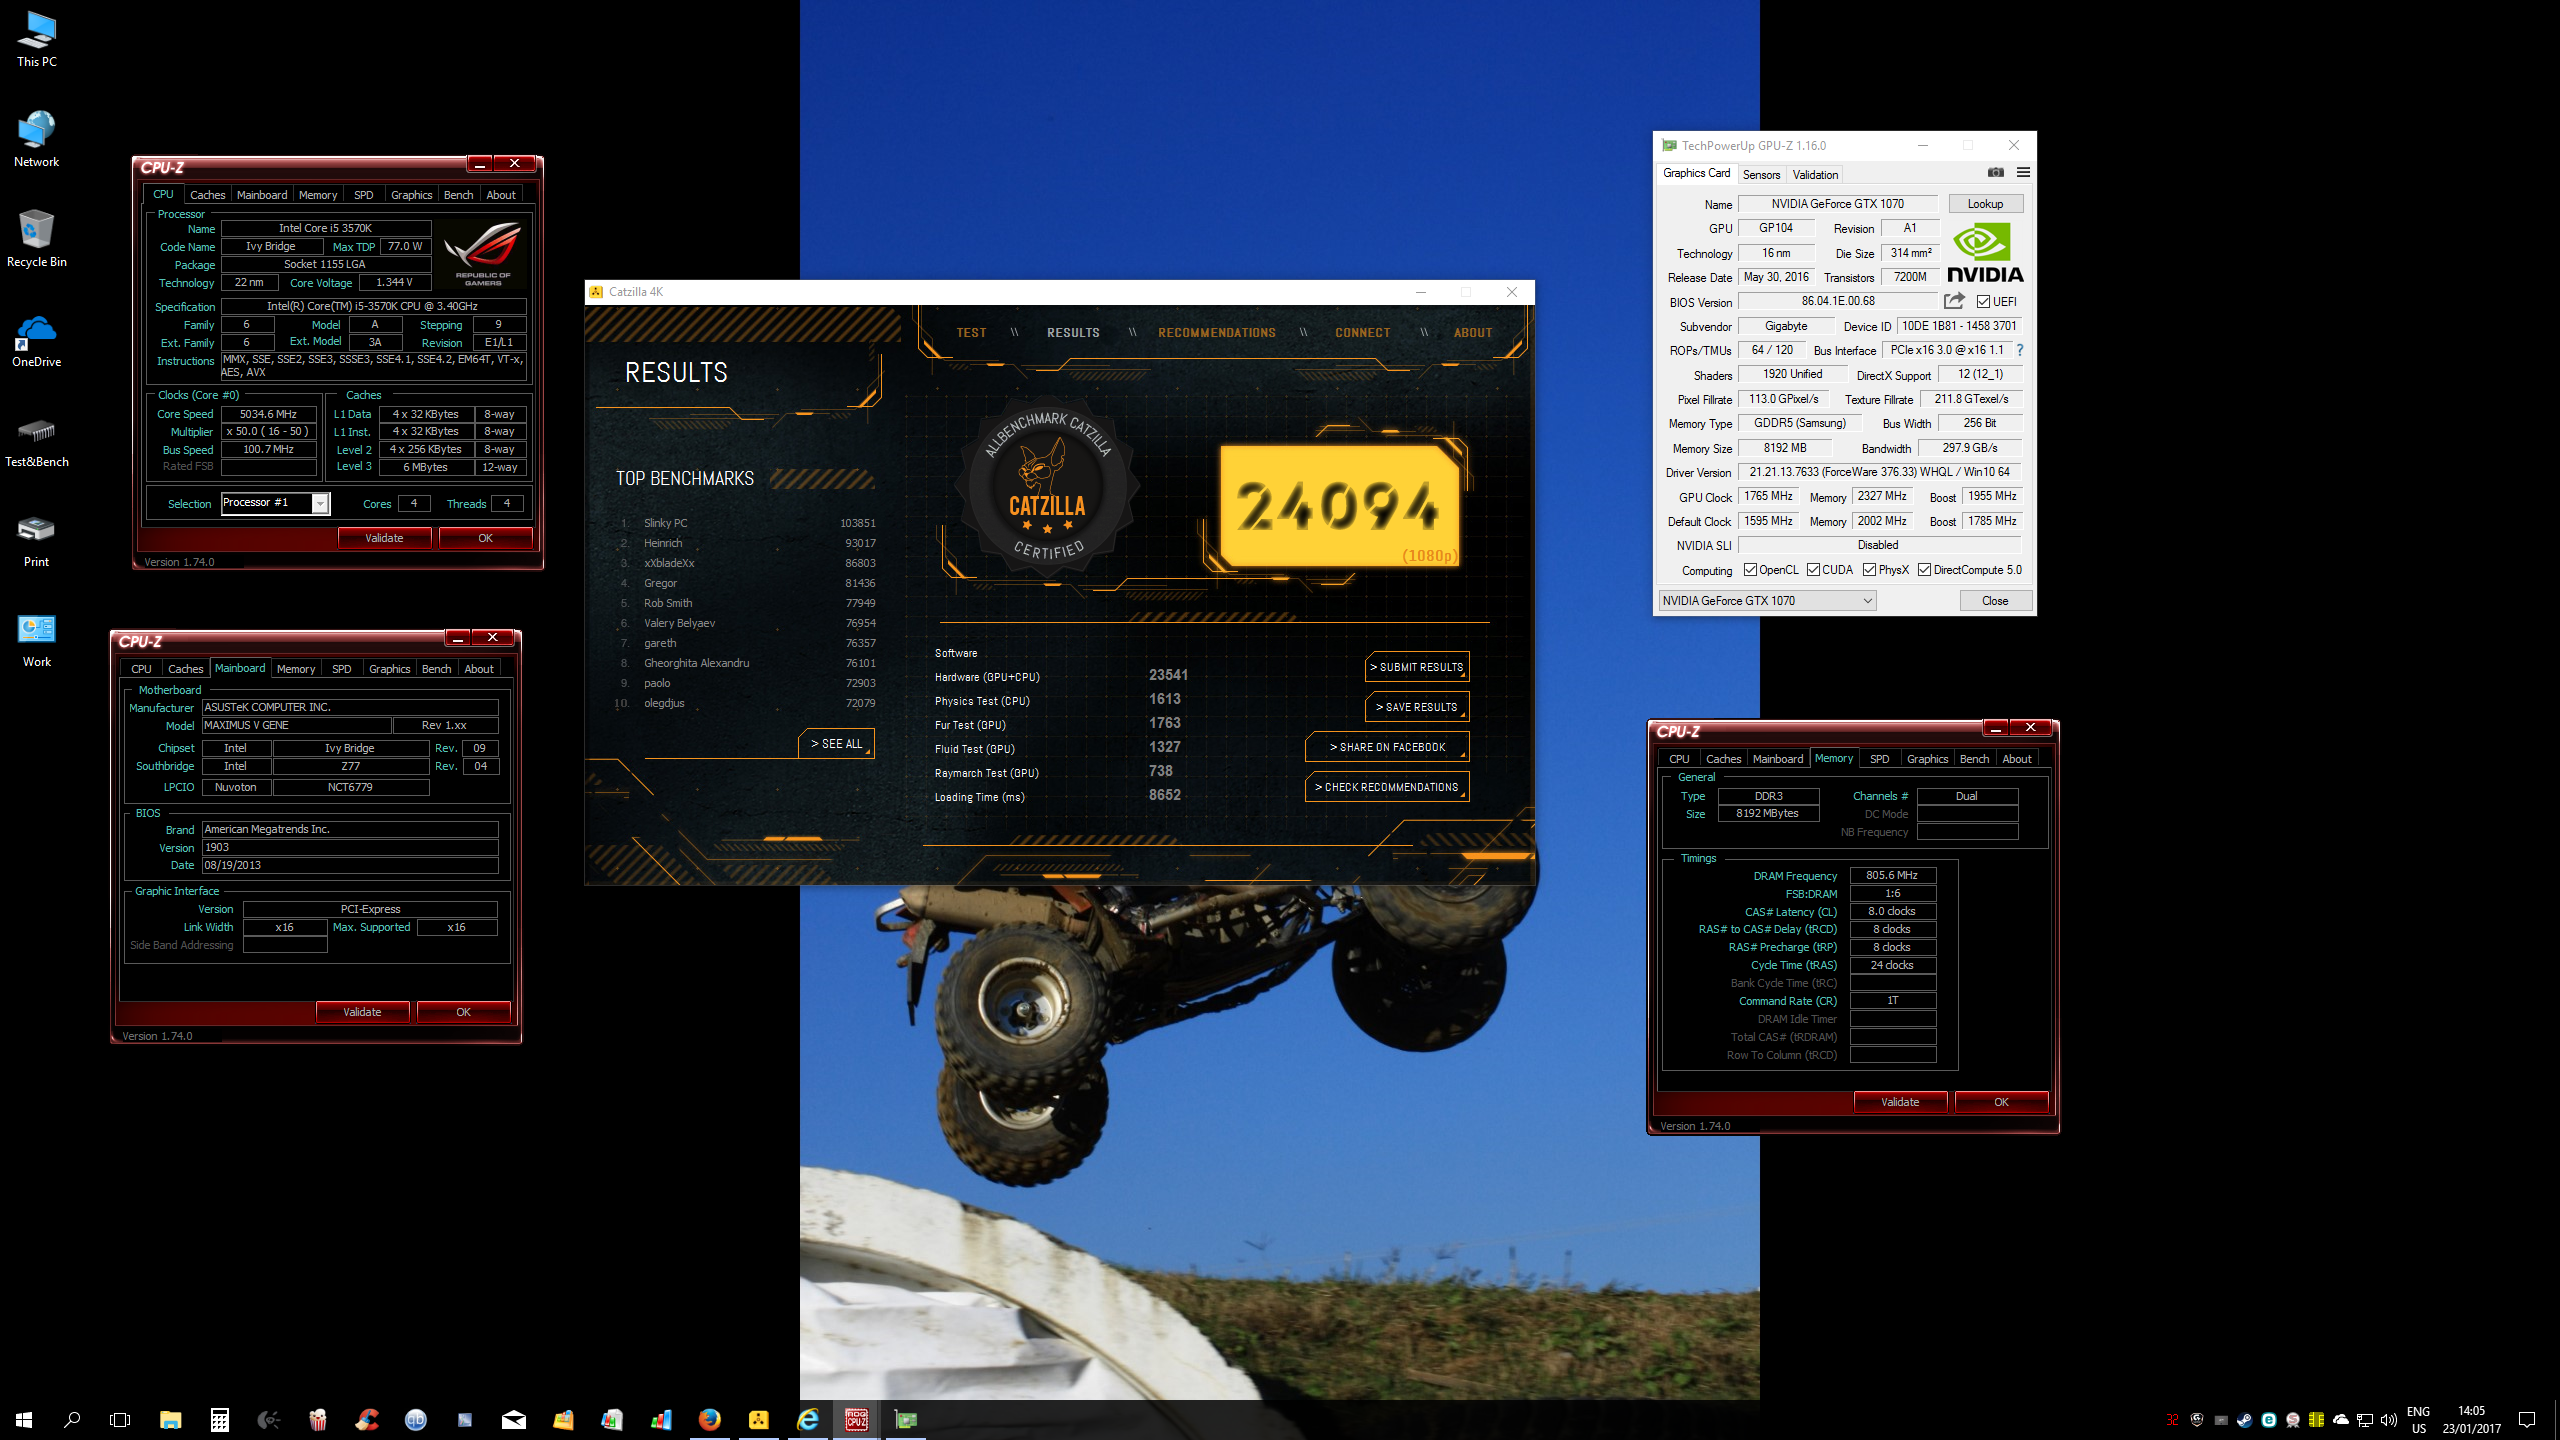
Task: Open the RECOMMENDATIONS tab in Catzilla
Action: [x=1217, y=333]
